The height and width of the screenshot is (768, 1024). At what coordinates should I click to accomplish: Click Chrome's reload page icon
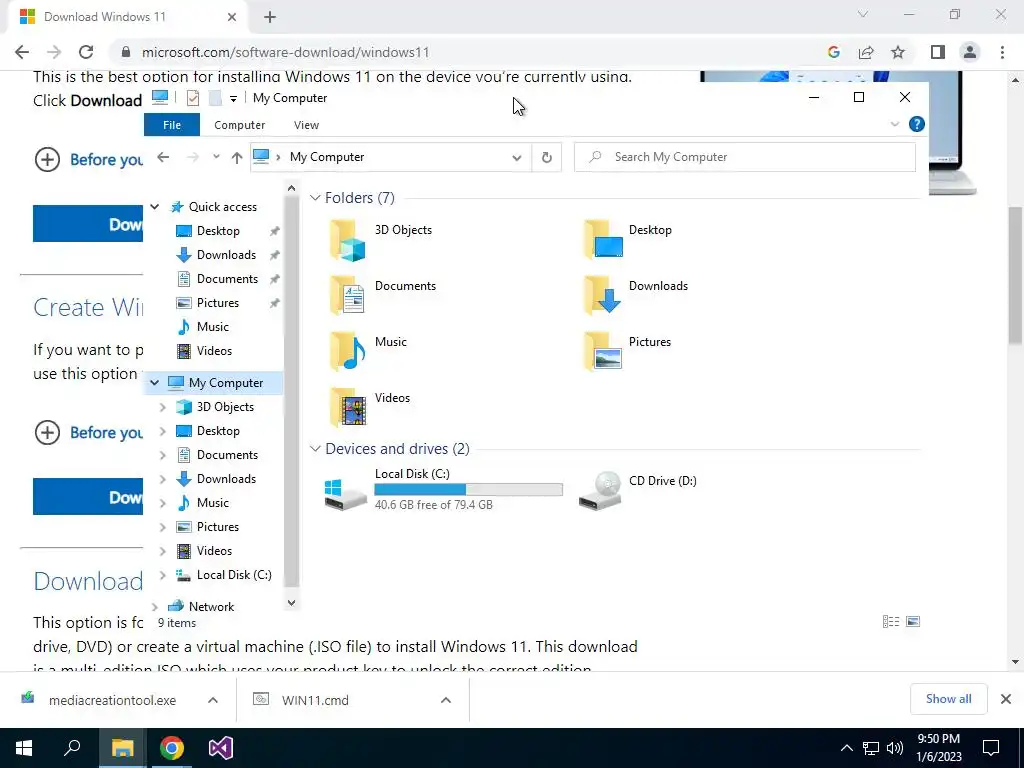pyautogui.click(x=86, y=52)
